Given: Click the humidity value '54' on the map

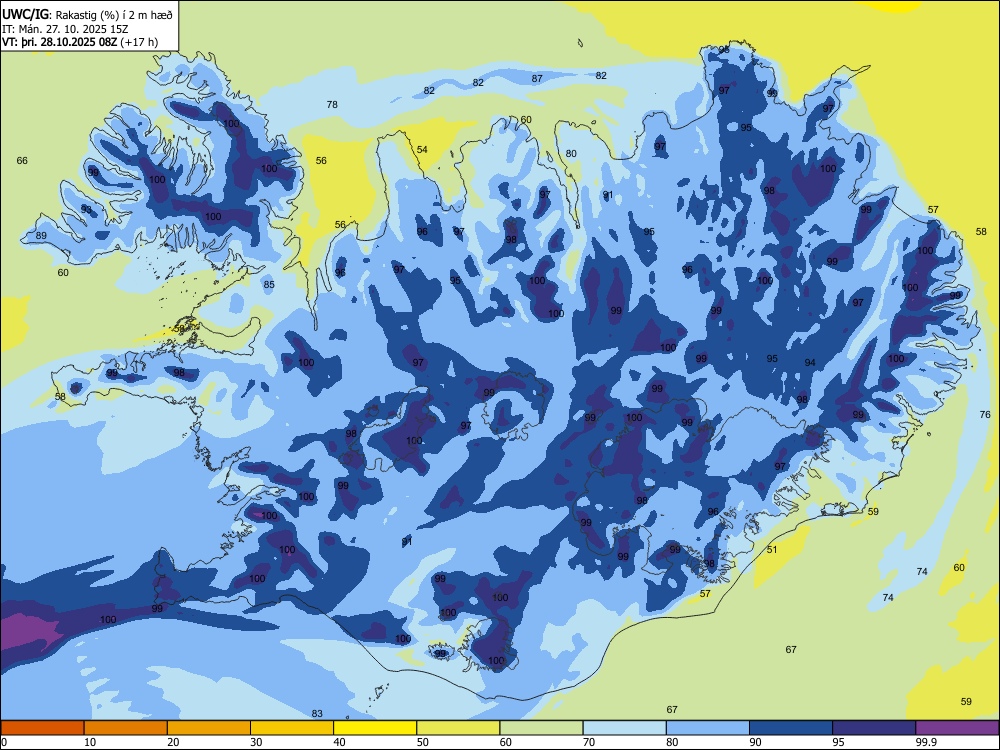Looking at the screenshot, I should point(422,150).
